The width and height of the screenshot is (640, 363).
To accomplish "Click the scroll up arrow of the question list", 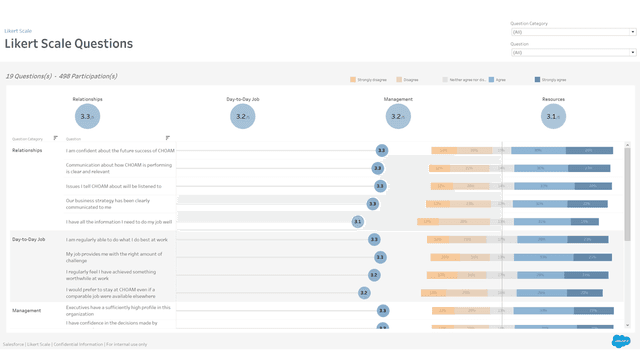I will (x=627, y=145).
